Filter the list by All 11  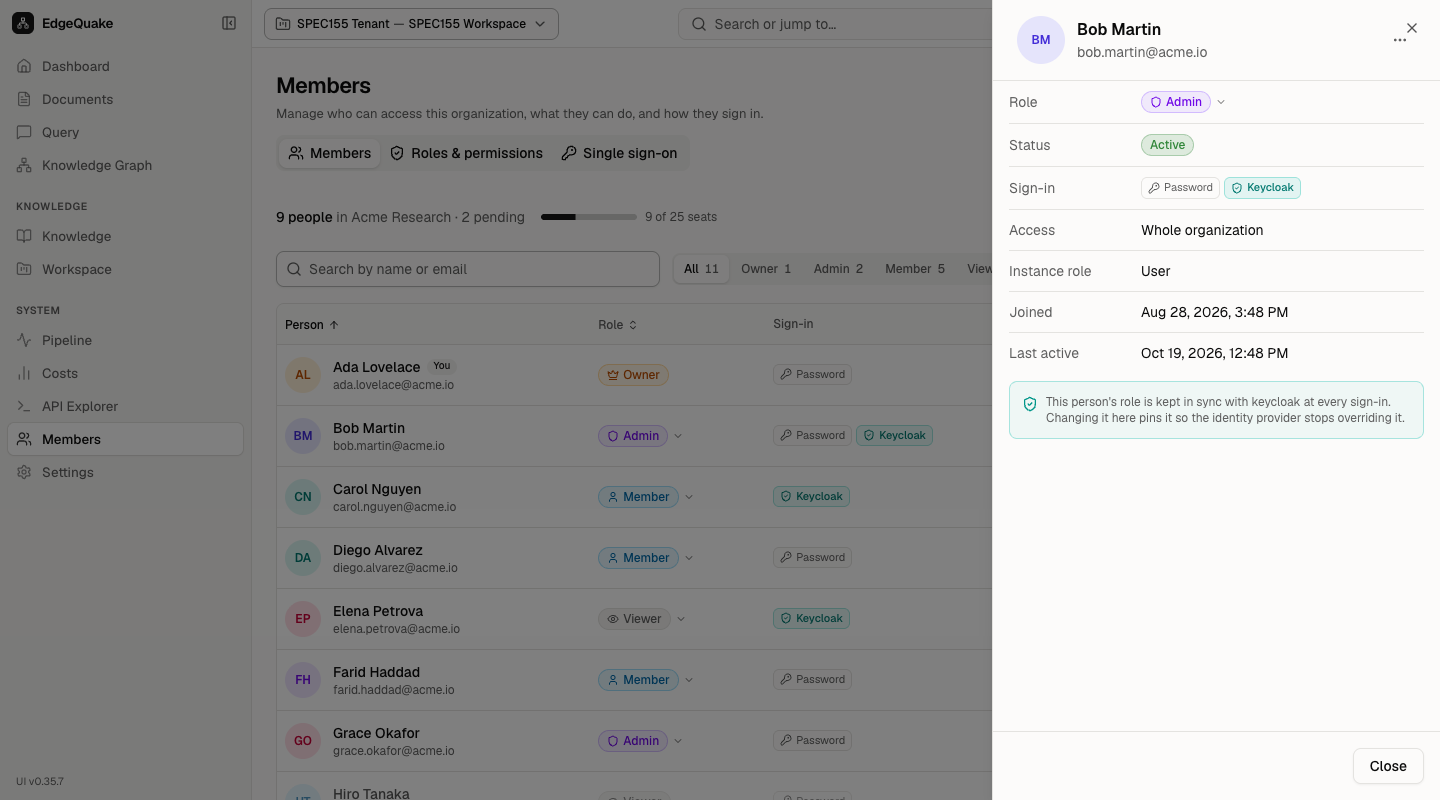(x=701, y=269)
